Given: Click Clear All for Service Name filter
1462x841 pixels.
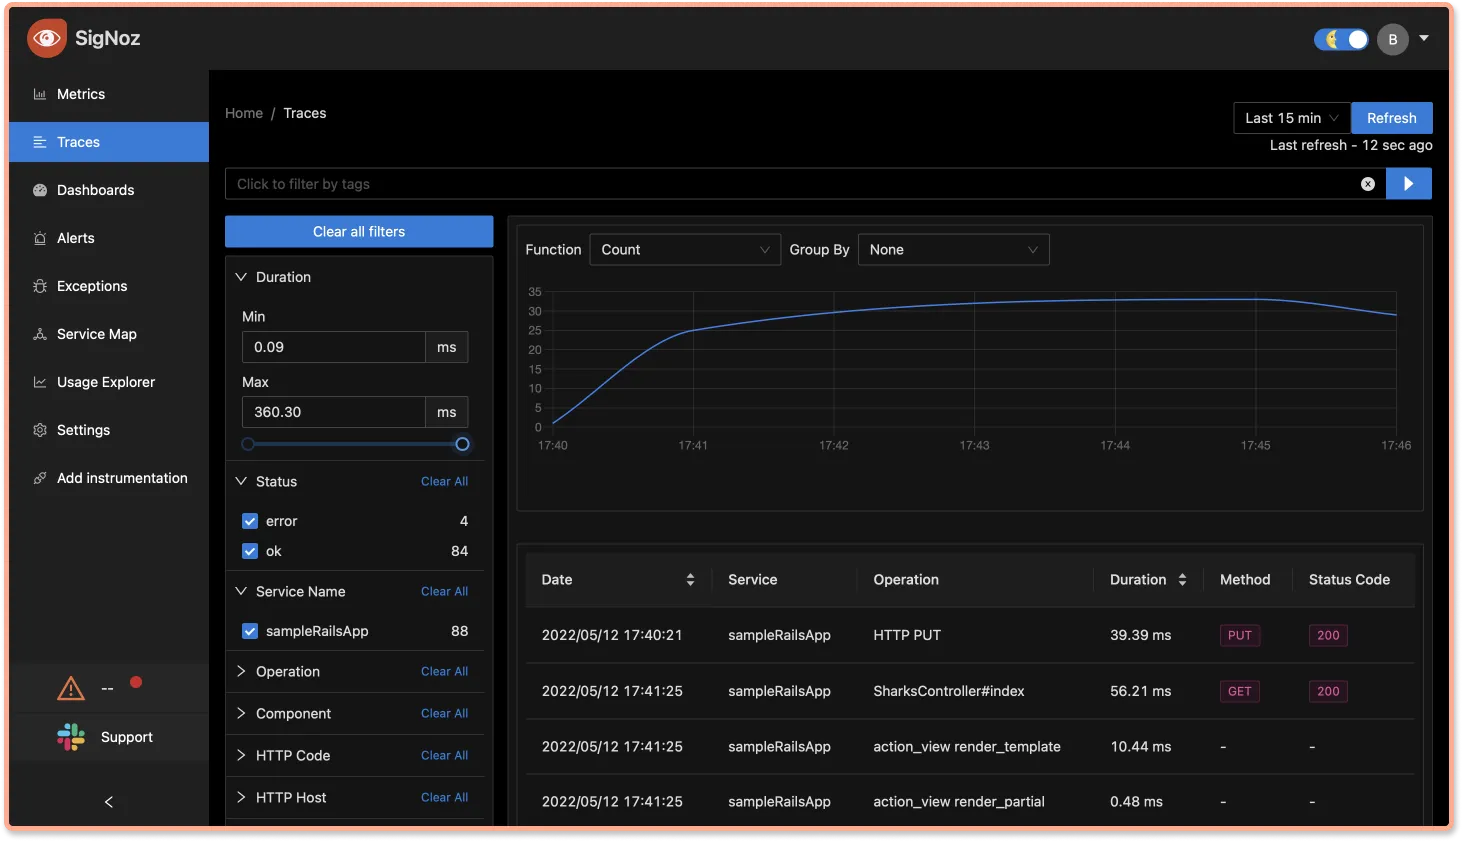Looking at the screenshot, I should point(444,591).
